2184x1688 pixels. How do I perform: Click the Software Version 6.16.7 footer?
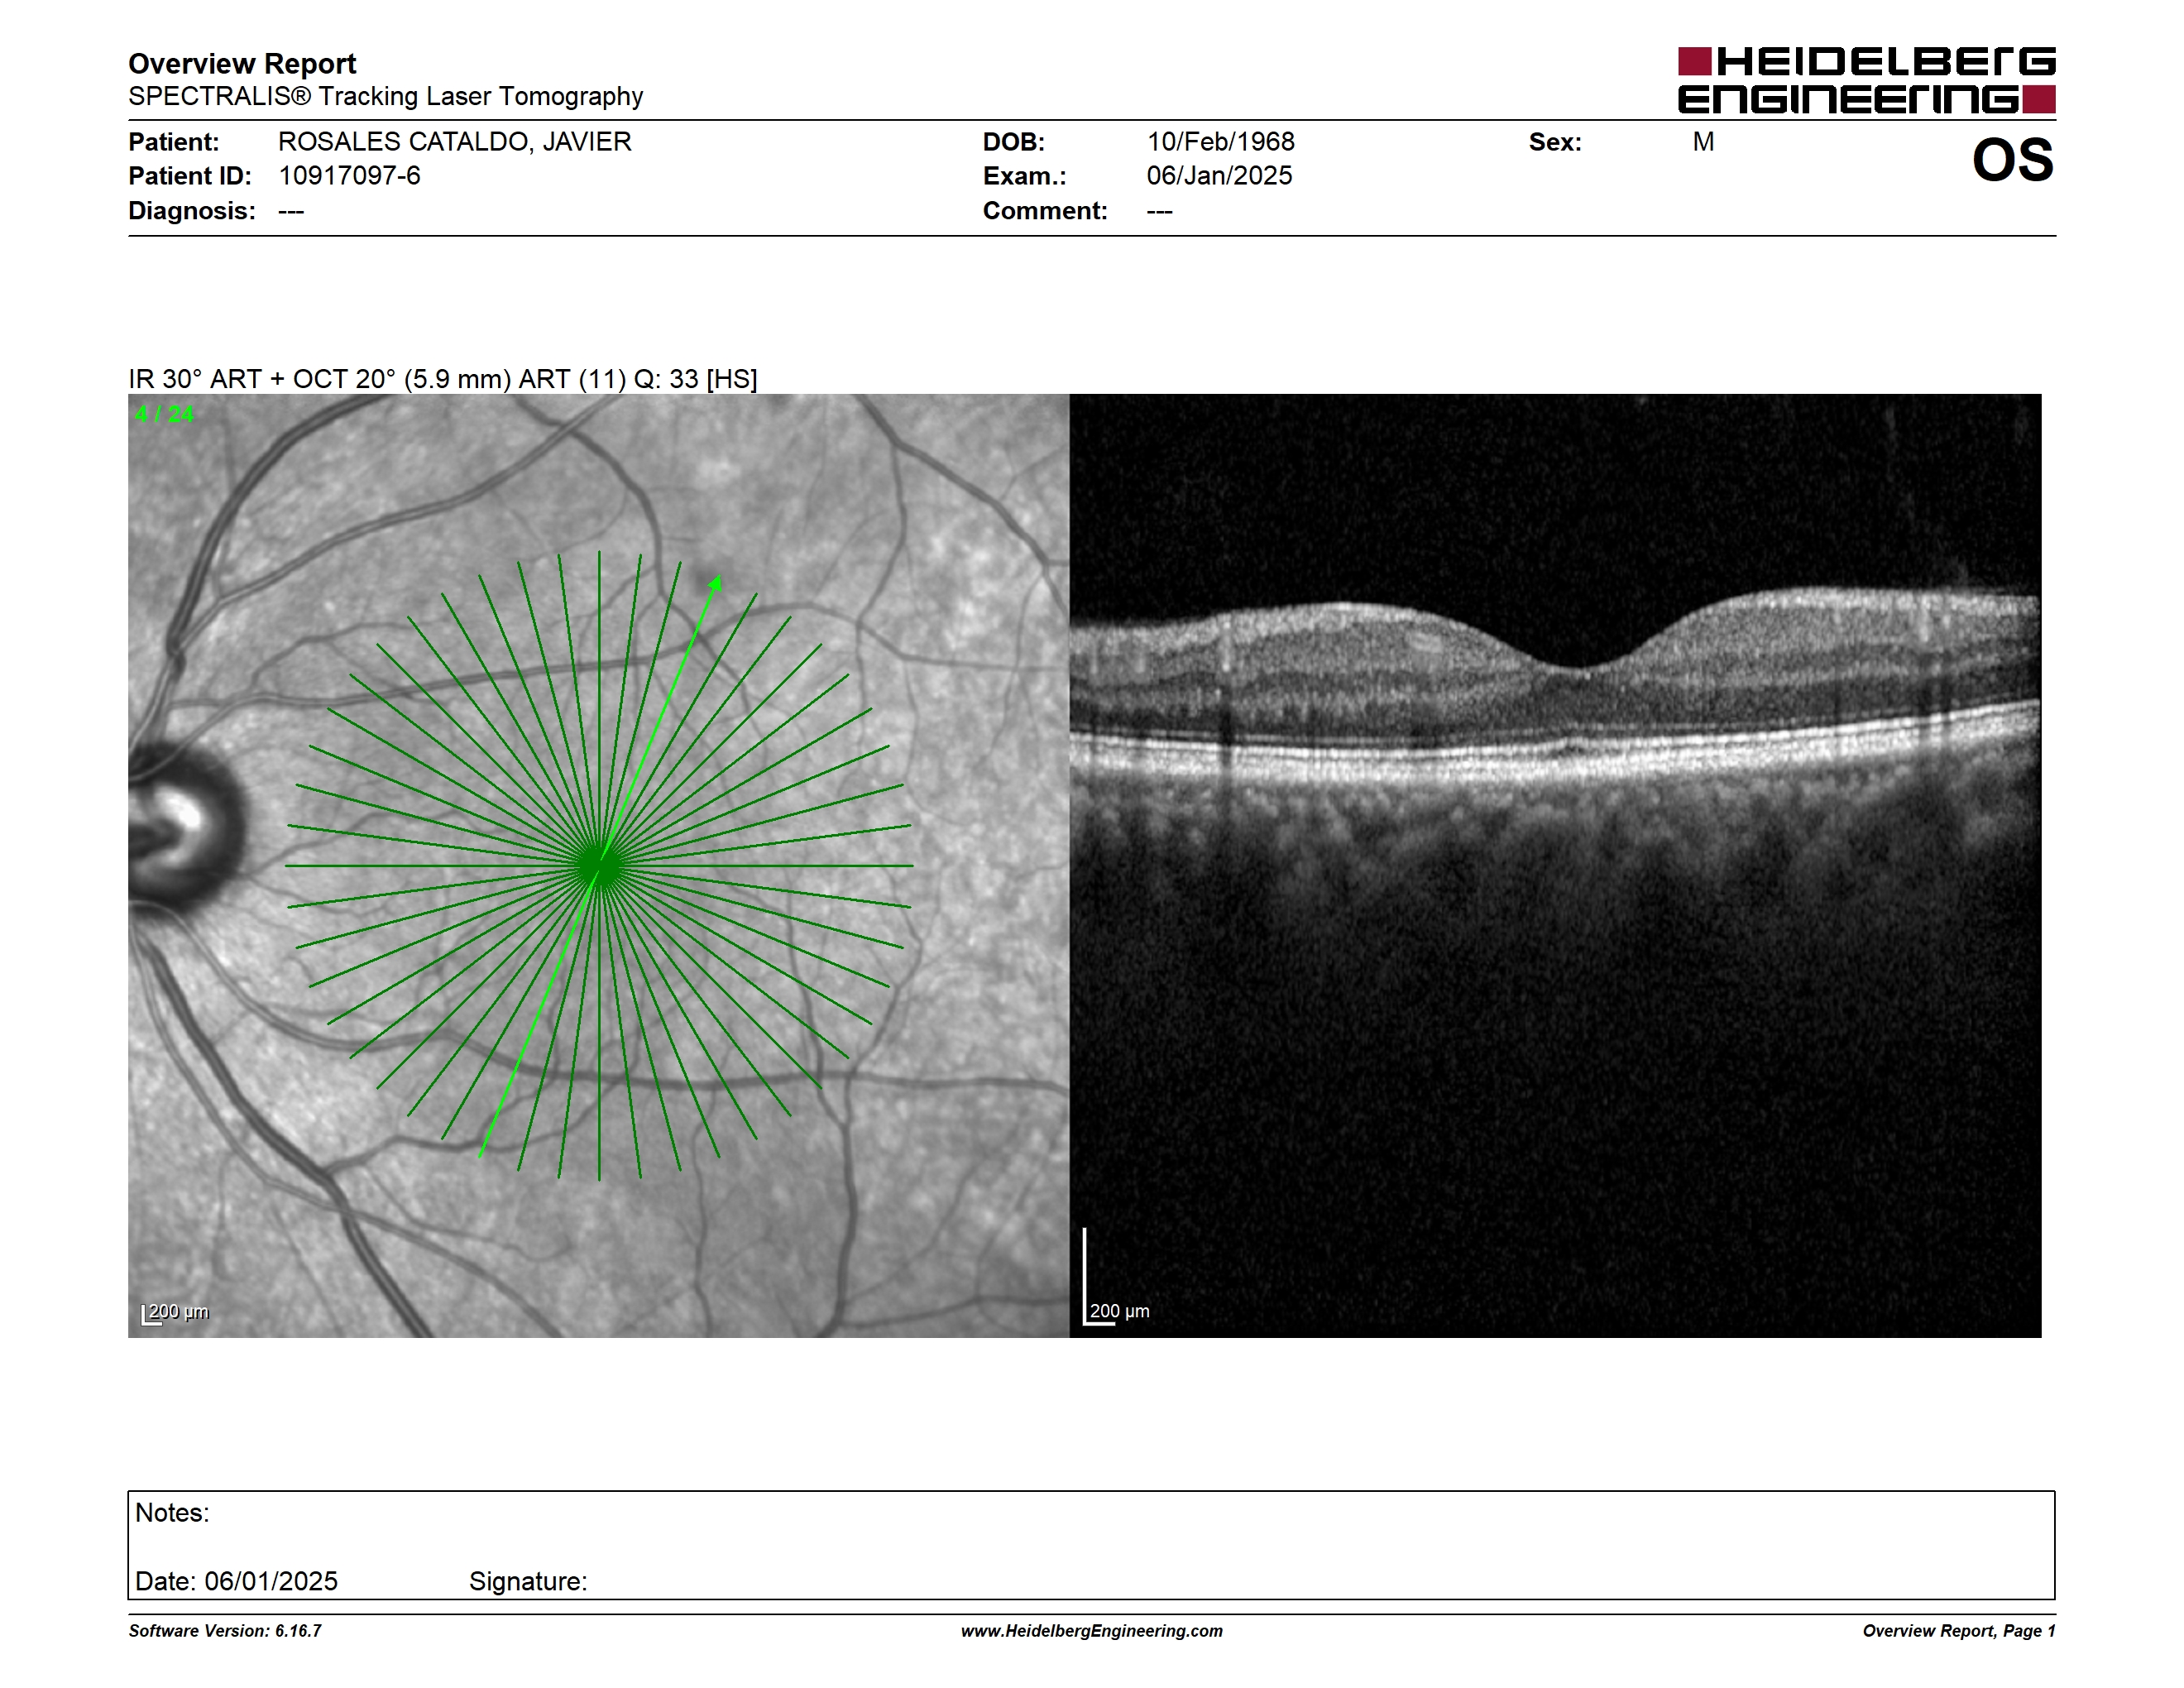[x=225, y=1631]
